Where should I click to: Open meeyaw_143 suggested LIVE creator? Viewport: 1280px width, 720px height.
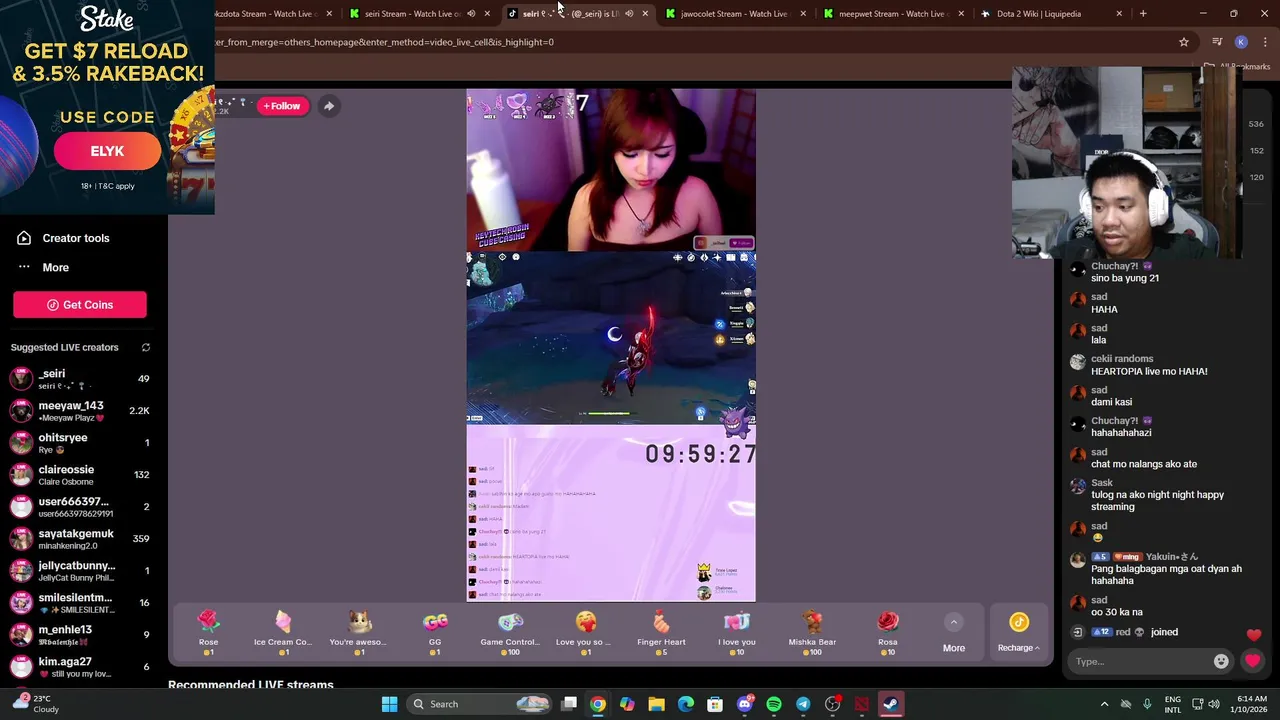click(80, 411)
